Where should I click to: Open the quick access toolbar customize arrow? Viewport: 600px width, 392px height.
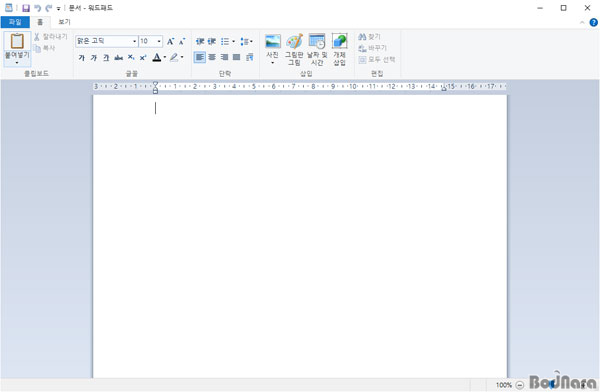59,8
